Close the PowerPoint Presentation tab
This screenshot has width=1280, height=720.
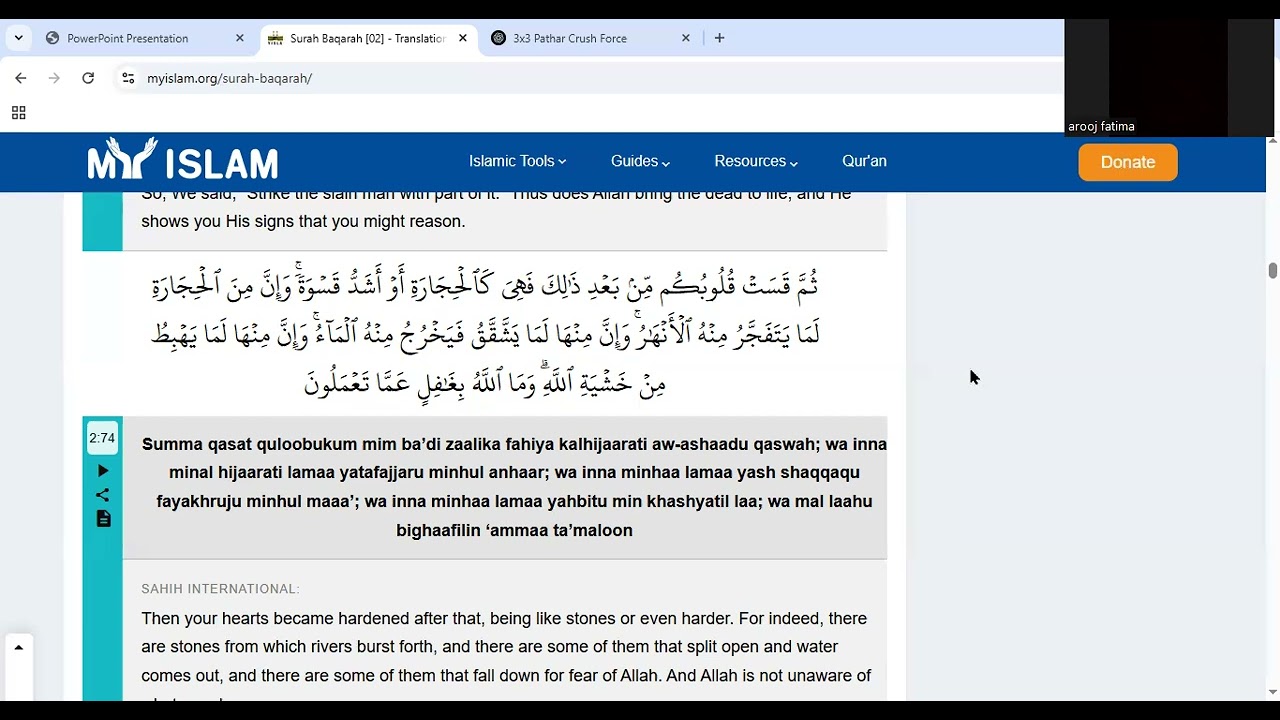coord(240,38)
